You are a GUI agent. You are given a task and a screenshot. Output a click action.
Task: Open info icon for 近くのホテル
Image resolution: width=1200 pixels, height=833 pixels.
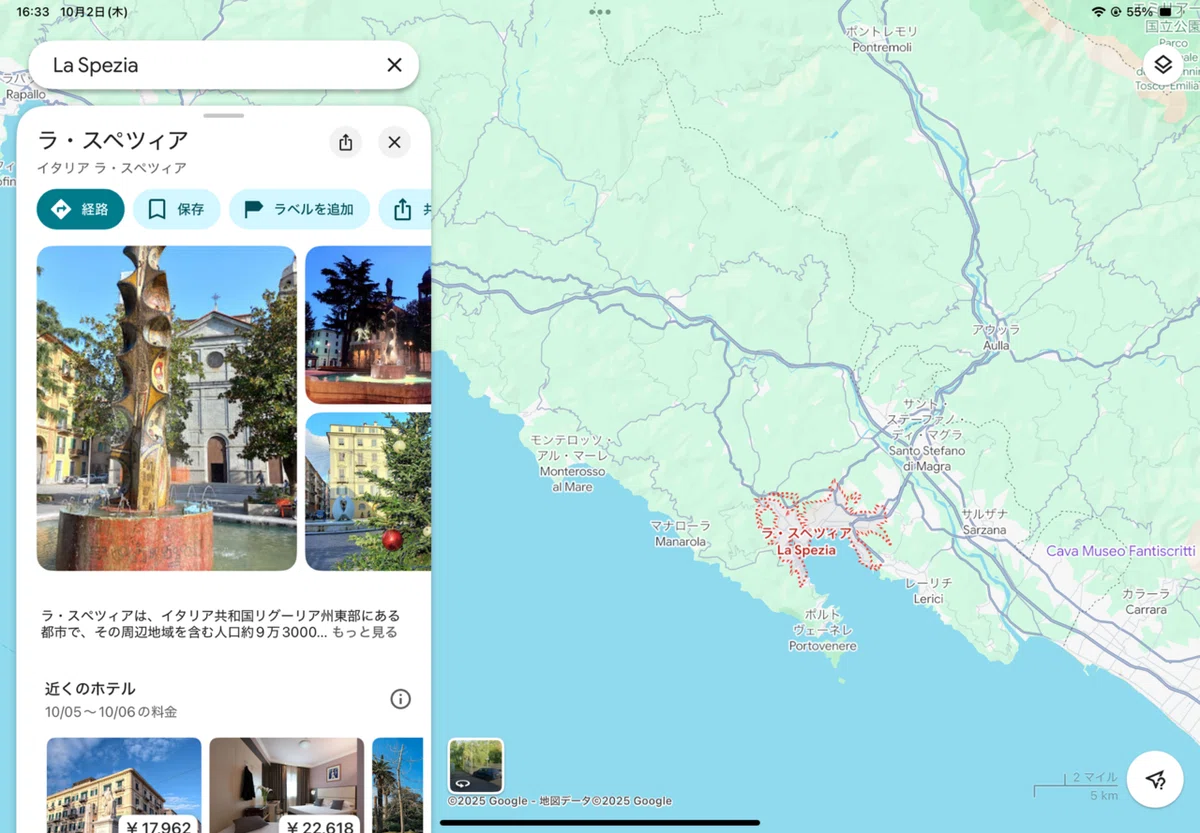click(x=401, y=699)
